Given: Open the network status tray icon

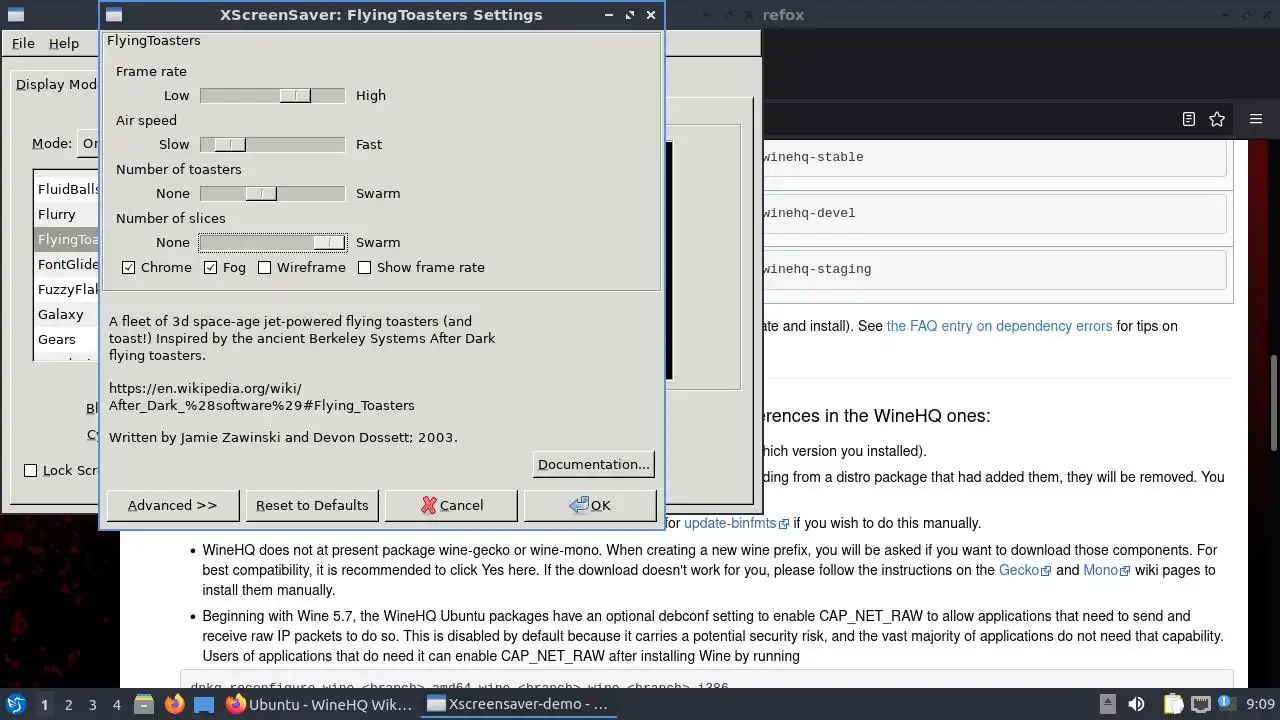Looking at the screenshot, I should coord(1200,704).
